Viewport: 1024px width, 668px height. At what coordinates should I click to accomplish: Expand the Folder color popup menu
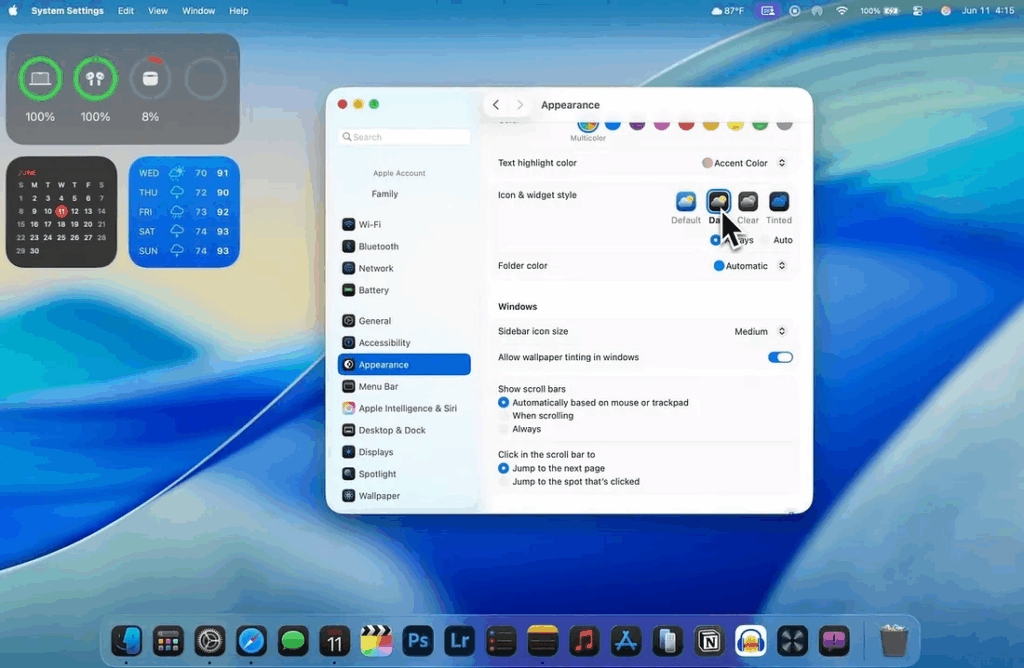750,266
